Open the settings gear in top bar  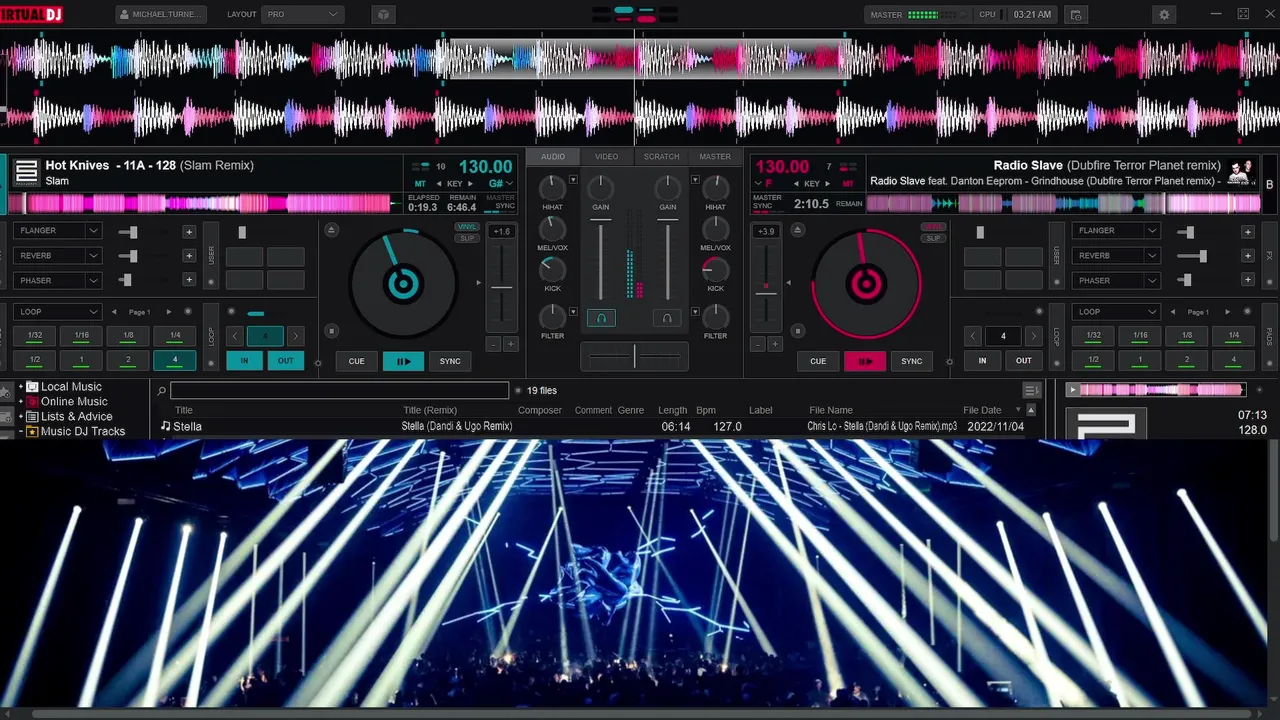[1164, 15]
